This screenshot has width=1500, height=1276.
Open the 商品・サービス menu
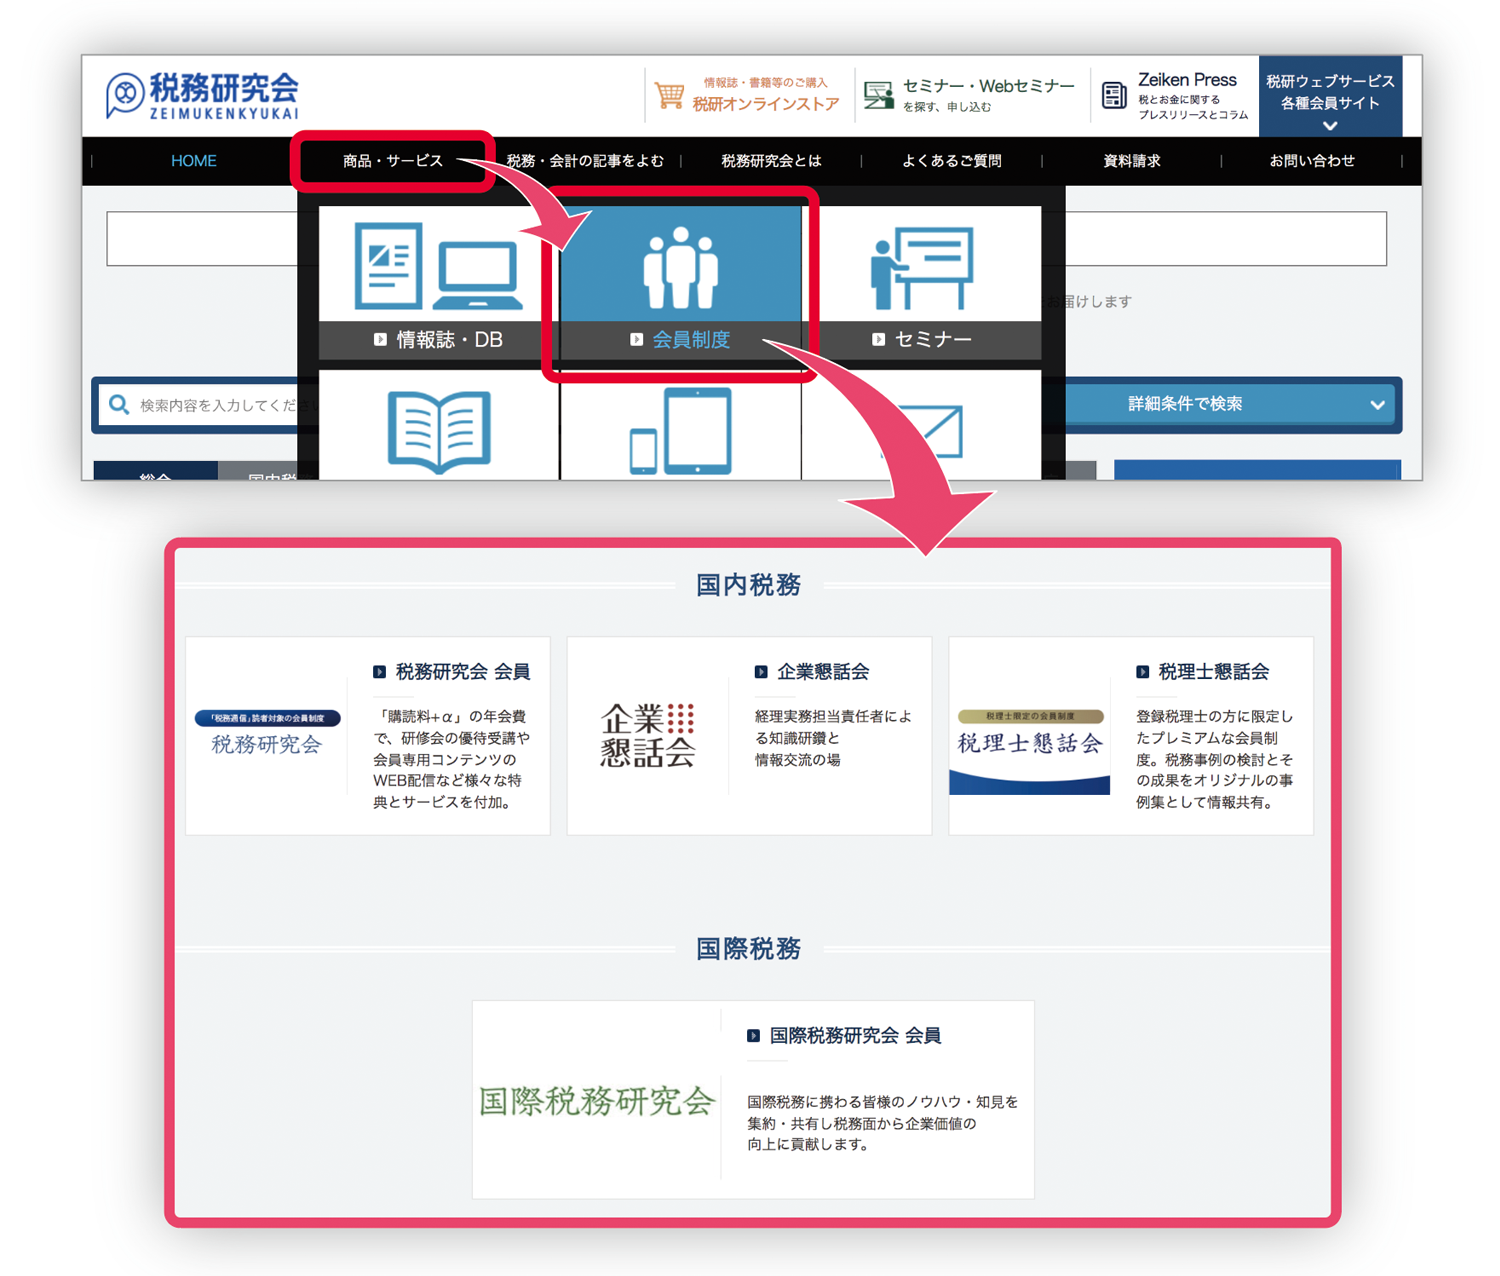(392, 161)
